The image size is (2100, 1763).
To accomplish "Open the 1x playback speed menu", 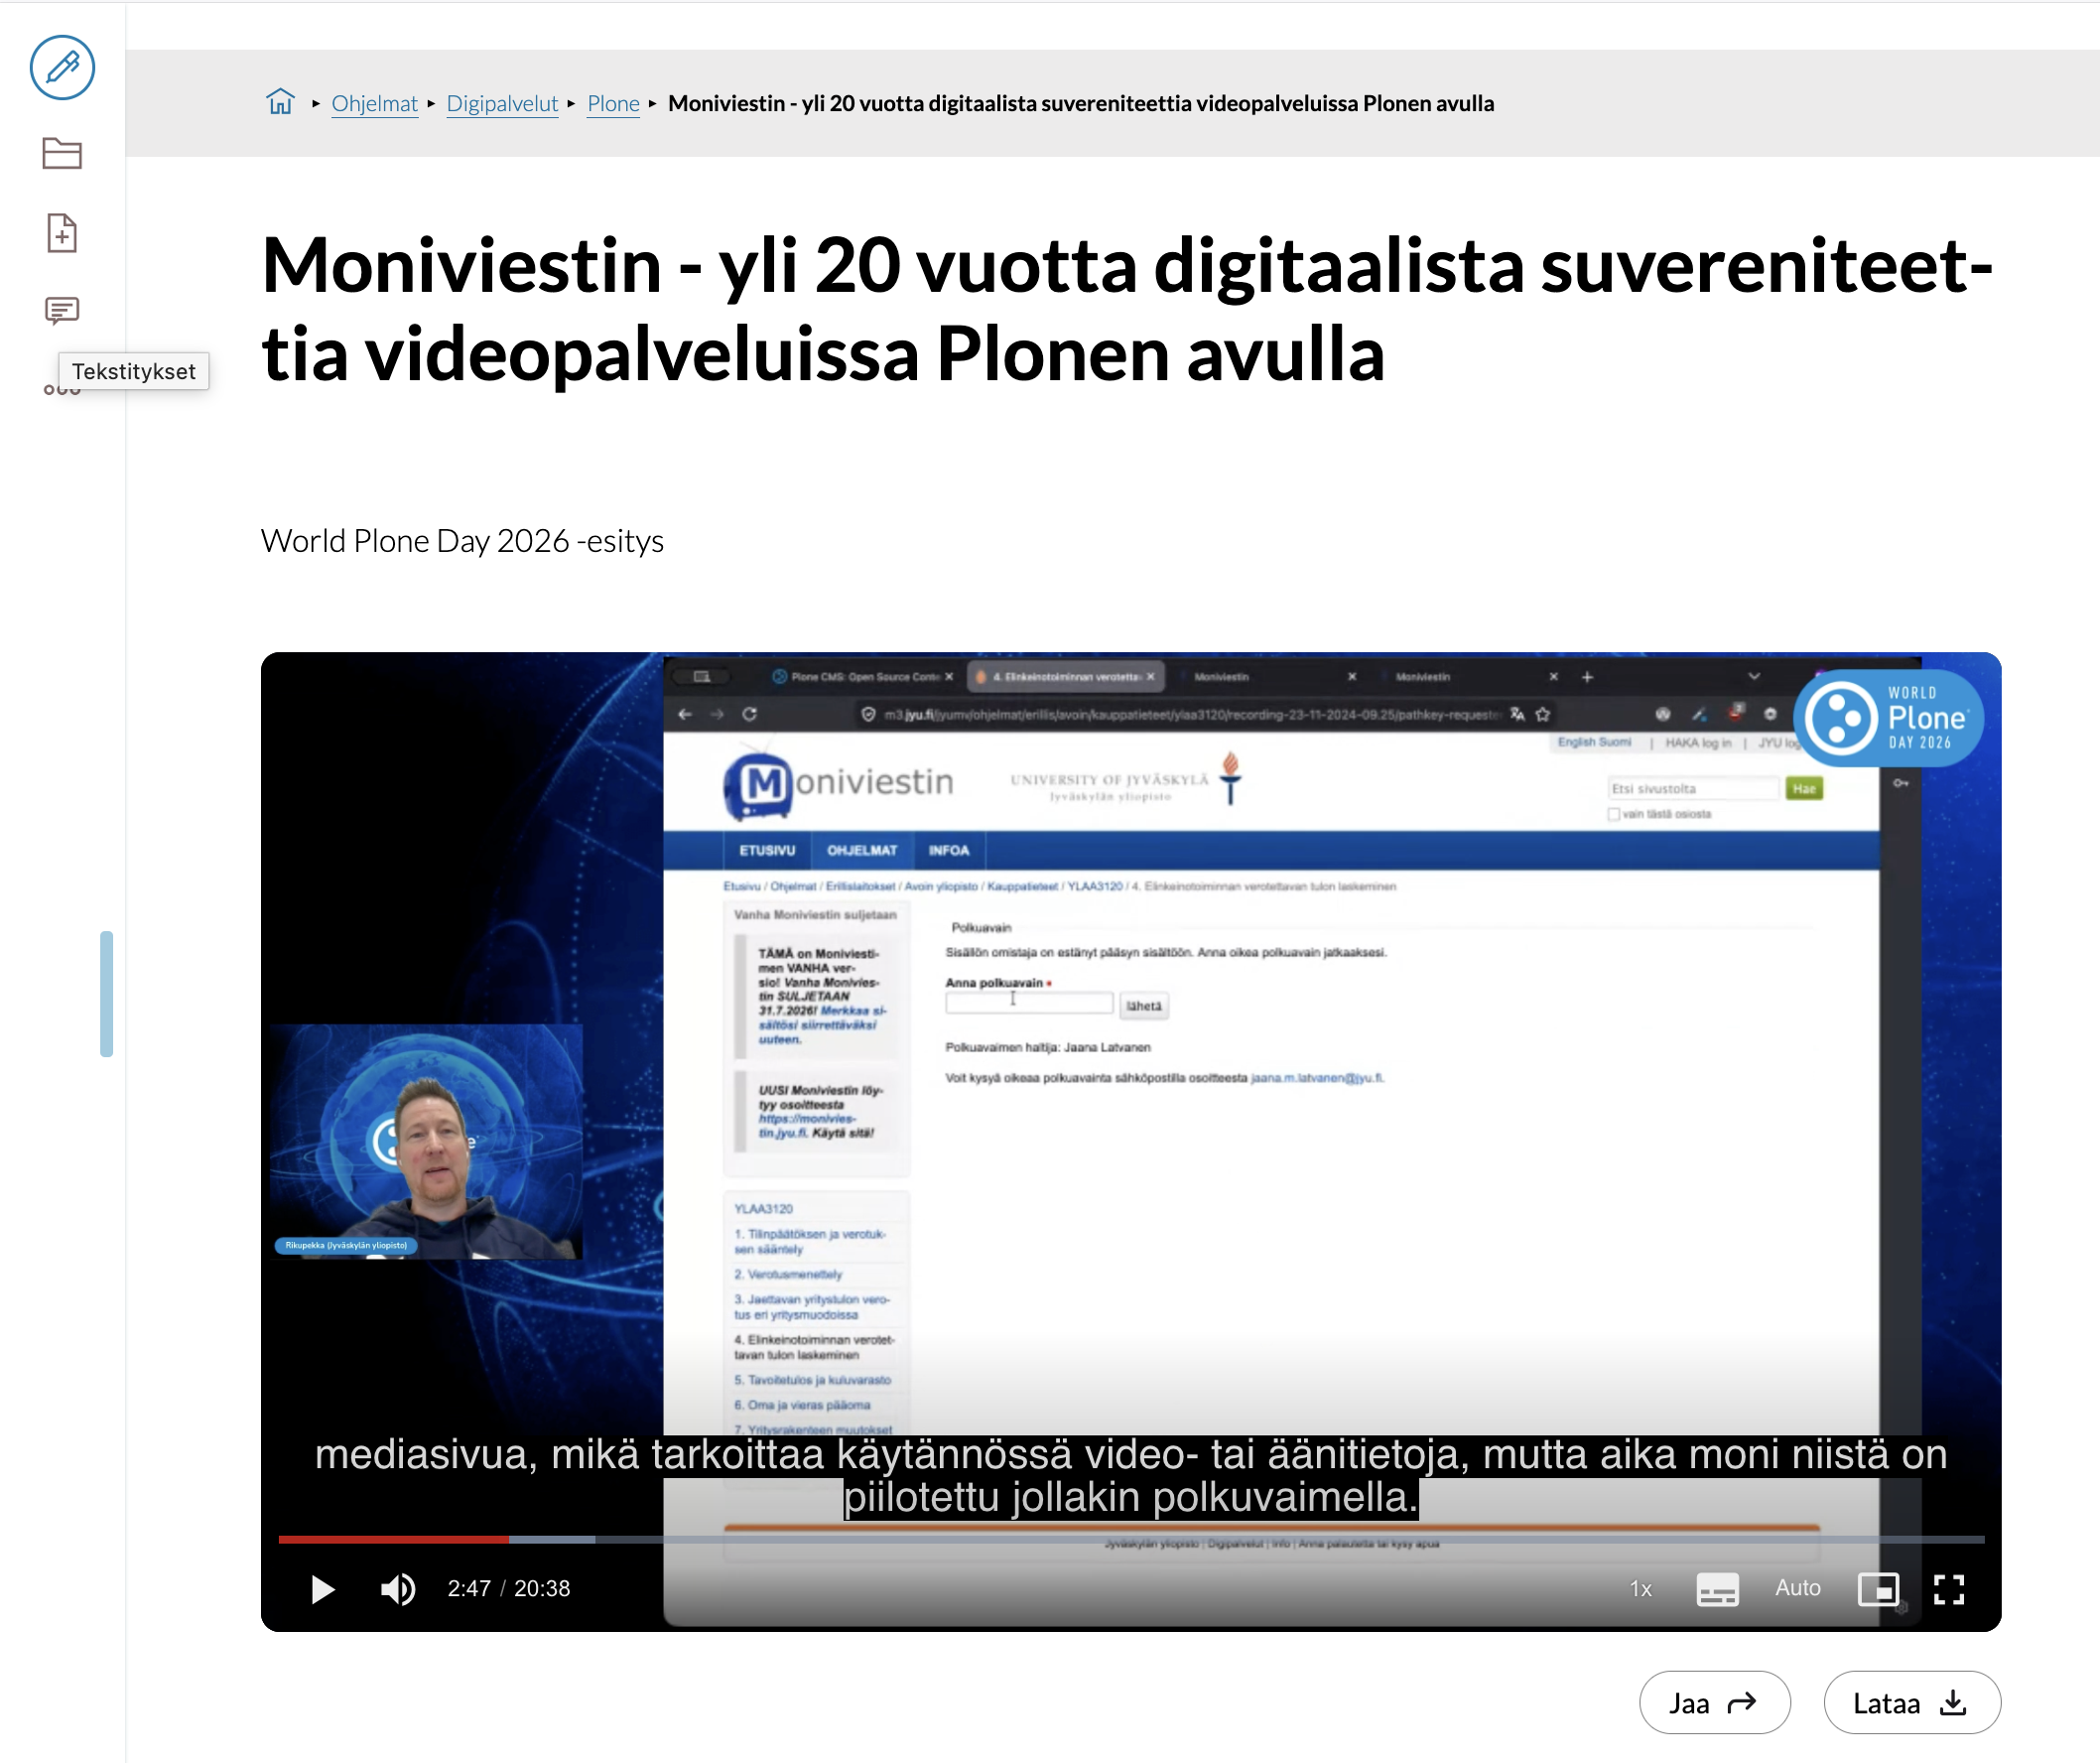I will 1641,1588.
